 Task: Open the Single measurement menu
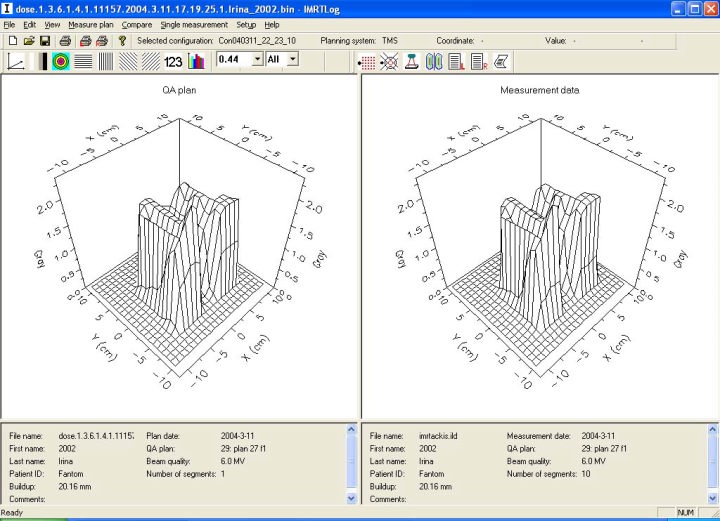(194, 25)
